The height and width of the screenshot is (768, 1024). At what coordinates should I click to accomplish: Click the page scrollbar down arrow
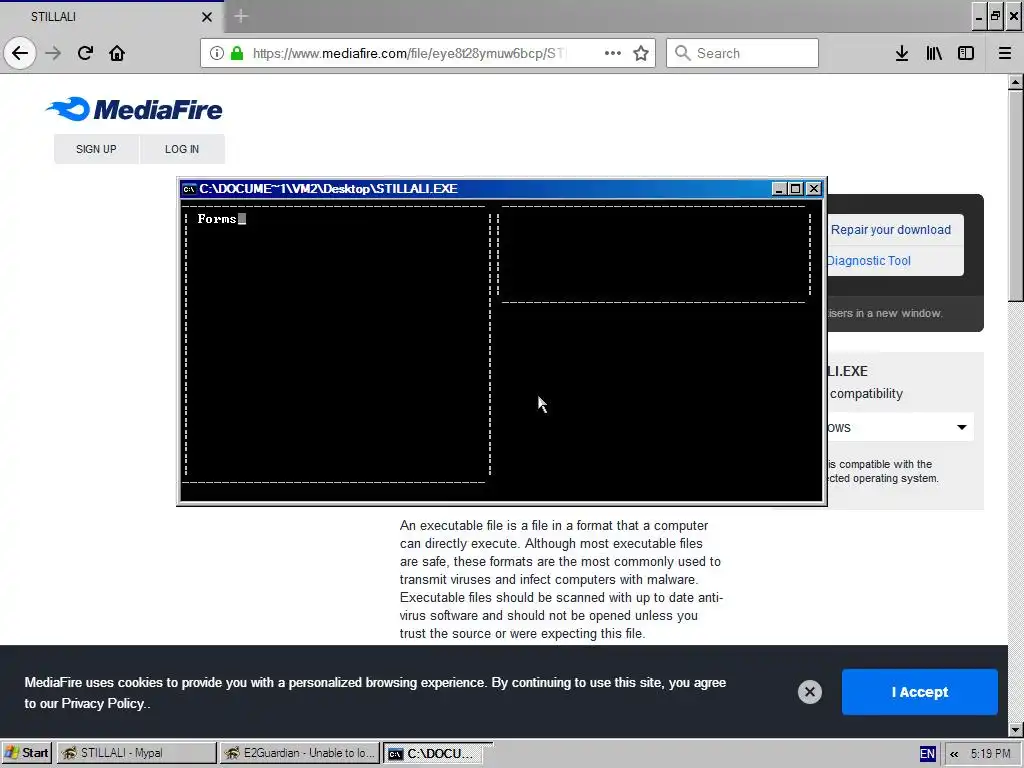point(1016,729)
